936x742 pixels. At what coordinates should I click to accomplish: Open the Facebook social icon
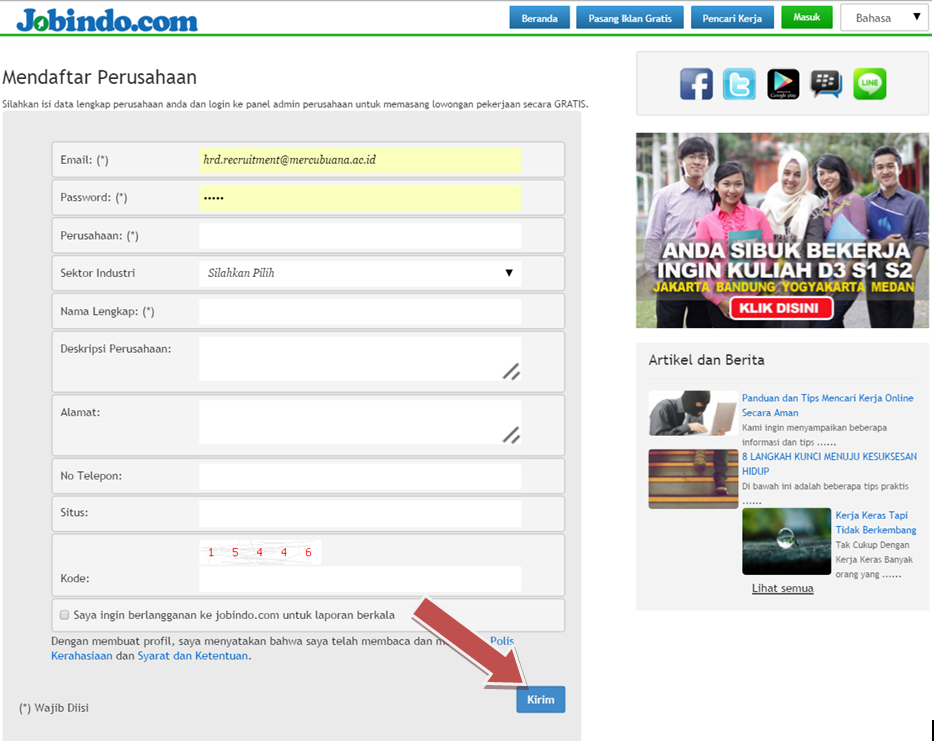tap(696, 84)
